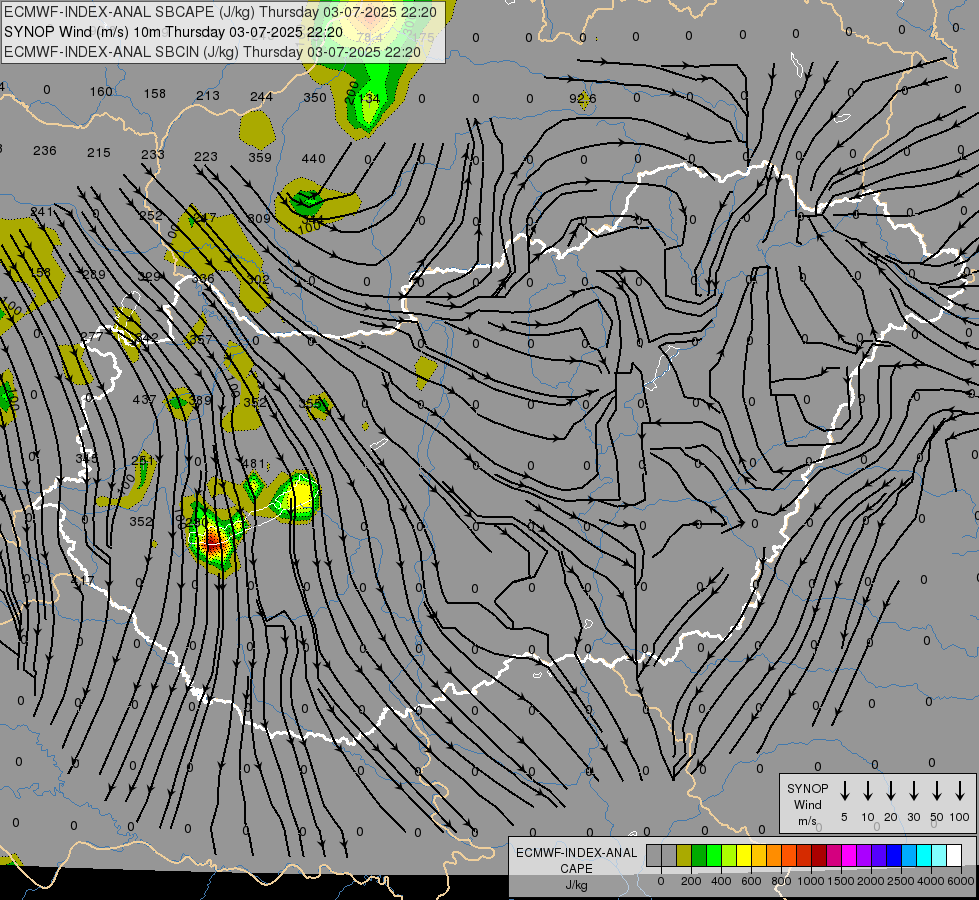This screenshot has width=979, height=900.
Task: Click the 2500 tick label in CAPE legend
Action: coord(901,881)
